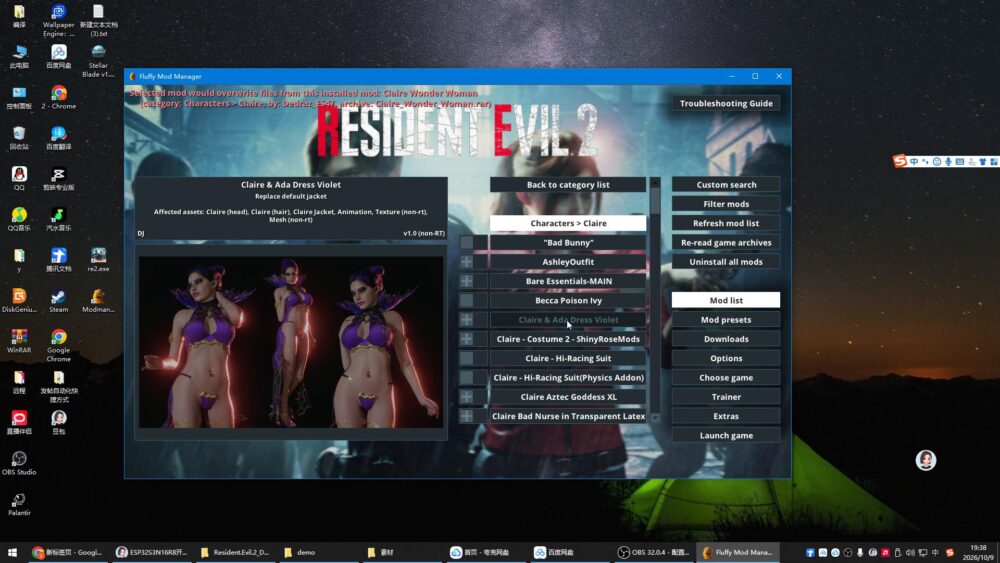Viewport: 1000px width, 563px height.
Task: Open the Modmanager desktop shortcut
Action: (98, 300)
